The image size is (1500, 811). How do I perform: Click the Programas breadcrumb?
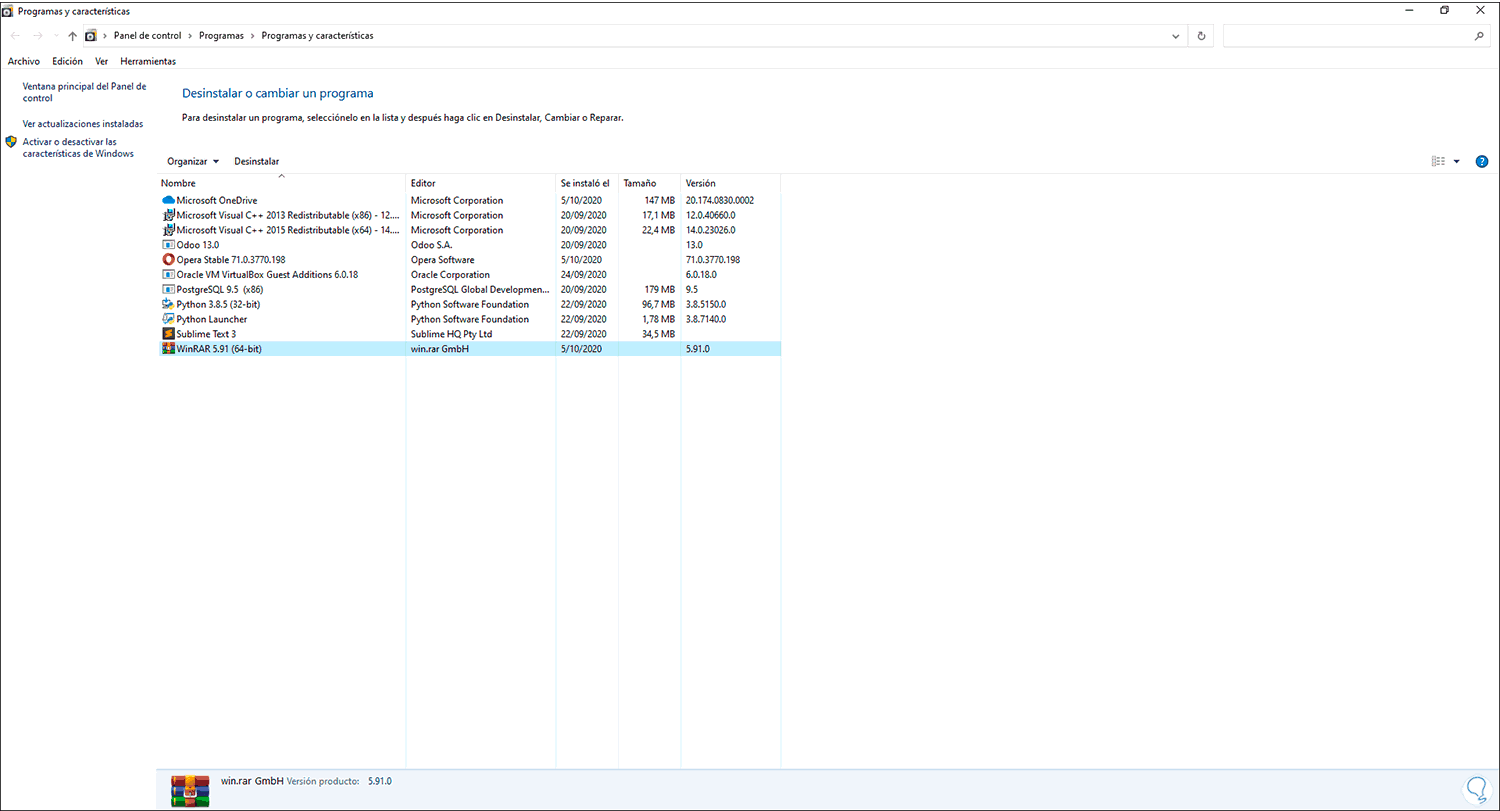pyautogui.click(x=221, y=36)
